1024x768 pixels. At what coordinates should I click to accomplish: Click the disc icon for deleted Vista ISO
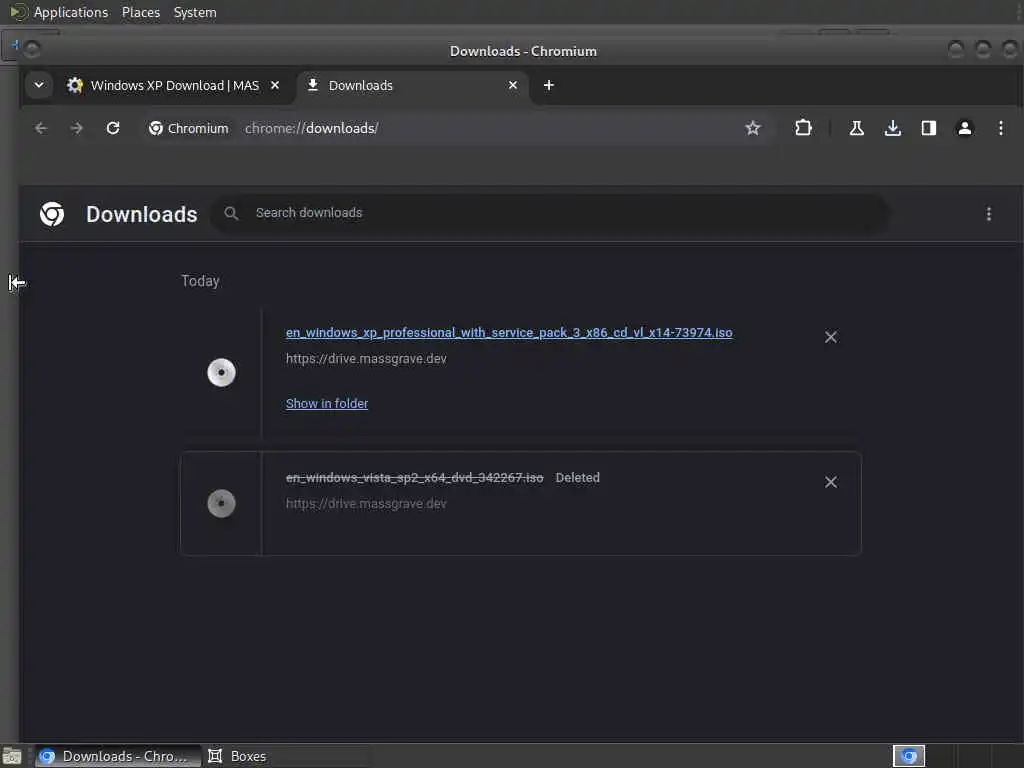pyautogui.click(x=221, y=504)
